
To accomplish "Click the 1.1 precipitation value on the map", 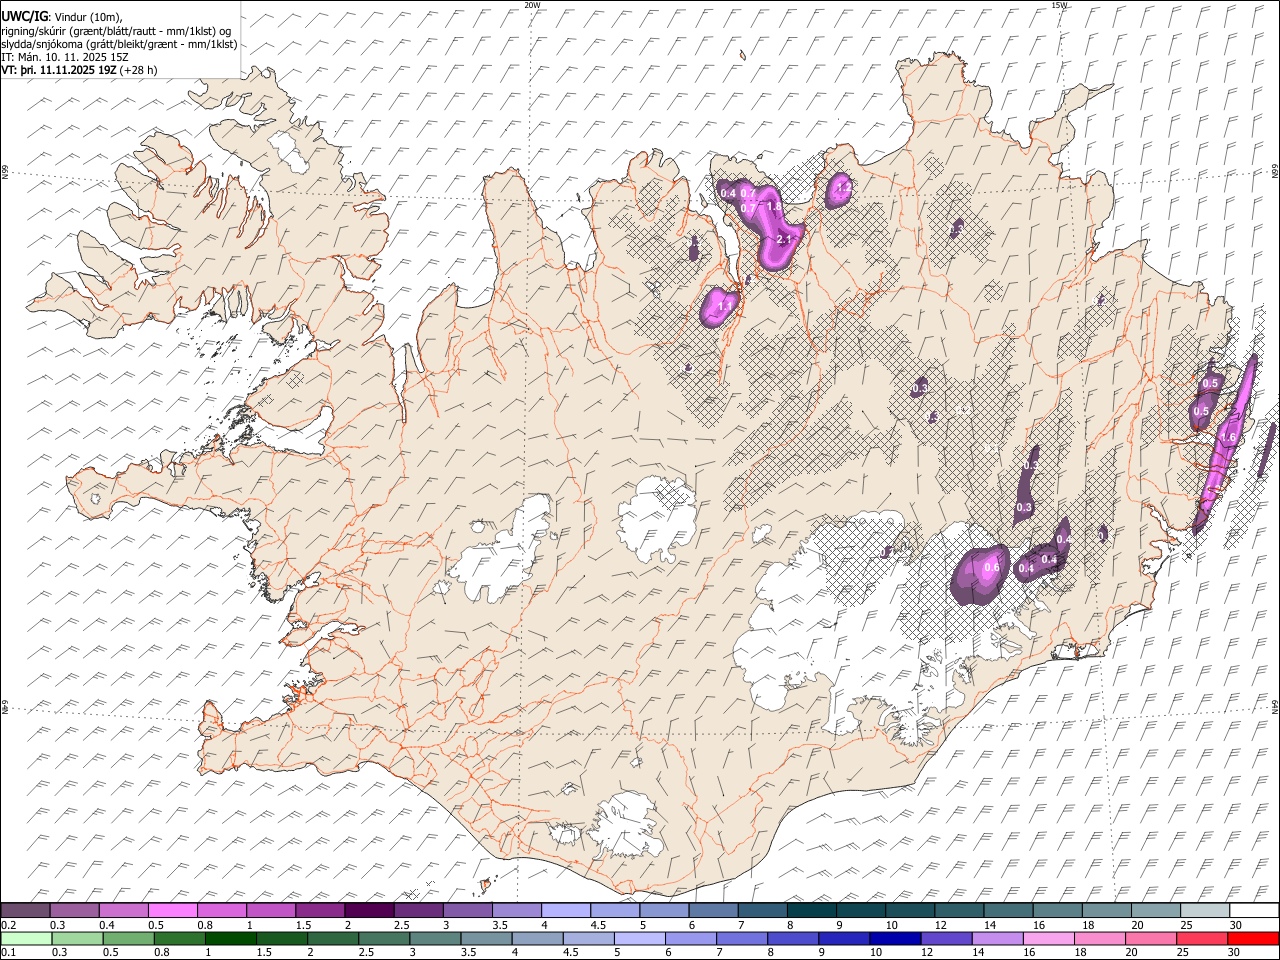I will pos(724,306).
